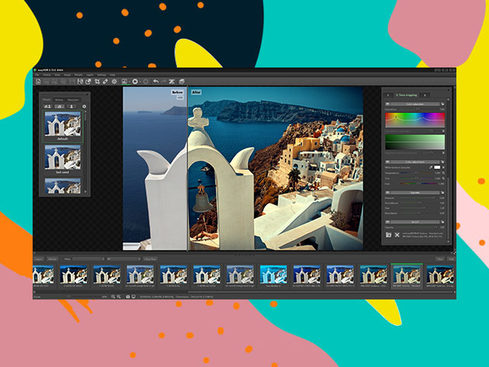
Task: Click the X delete icon at panel bottom
Action: (397, 235)
